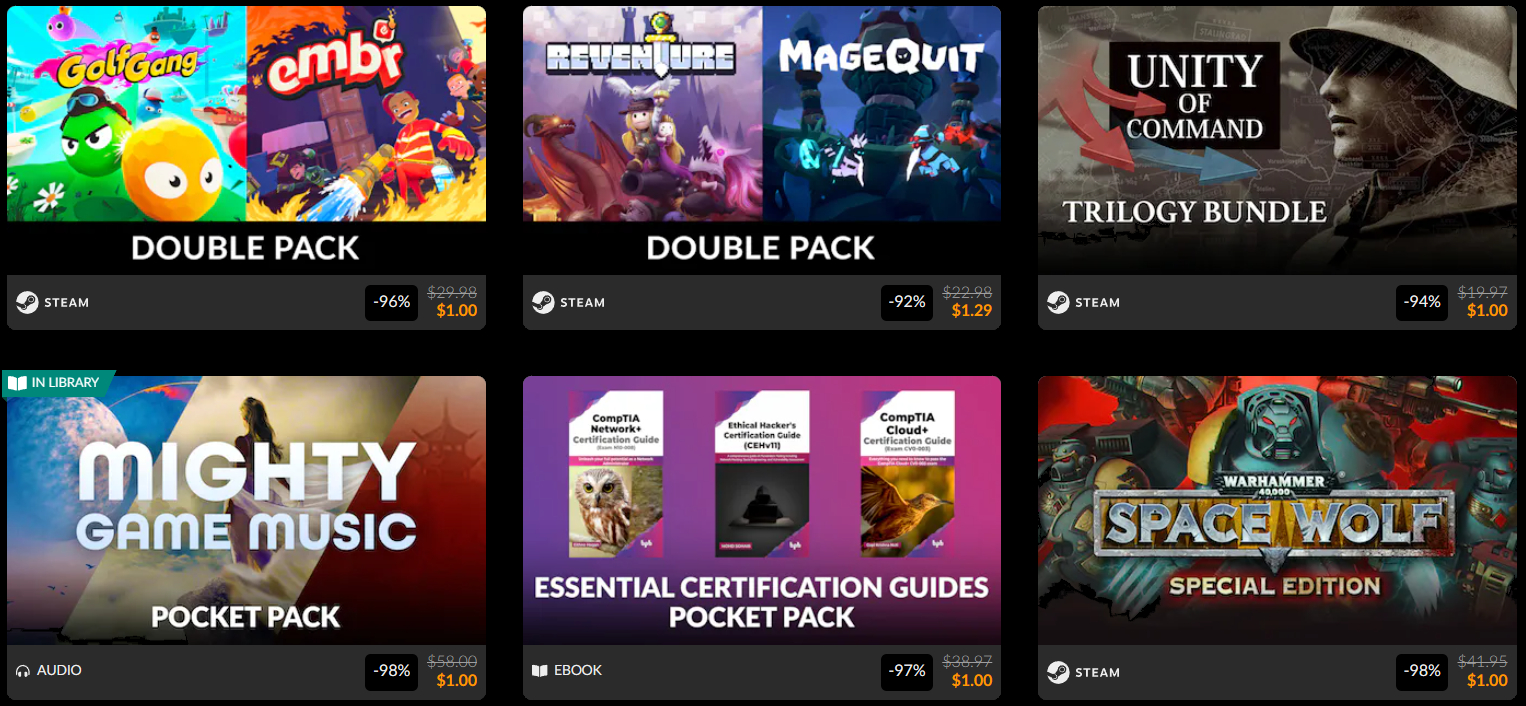The width and height of the screenshot is (1526, 706).
Task: Click the -96% discount badge
Action: (392, 302)
